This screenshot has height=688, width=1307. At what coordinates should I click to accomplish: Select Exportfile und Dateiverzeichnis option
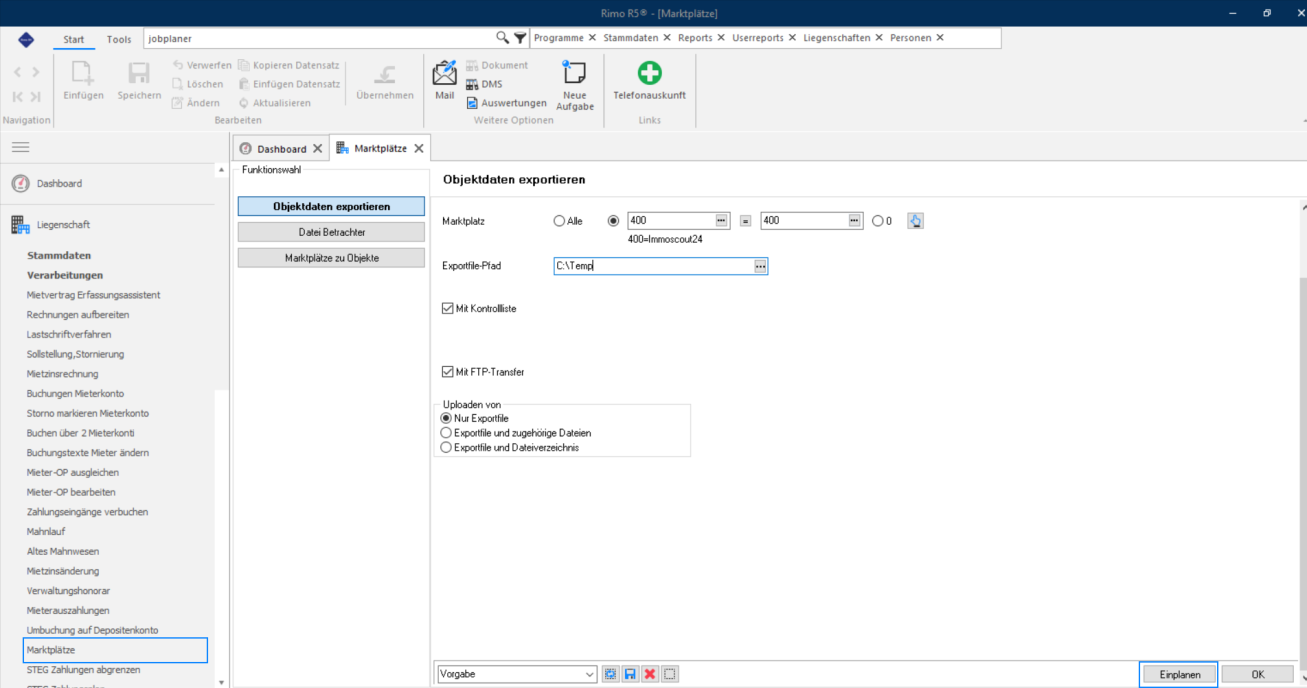pos(446,448)
